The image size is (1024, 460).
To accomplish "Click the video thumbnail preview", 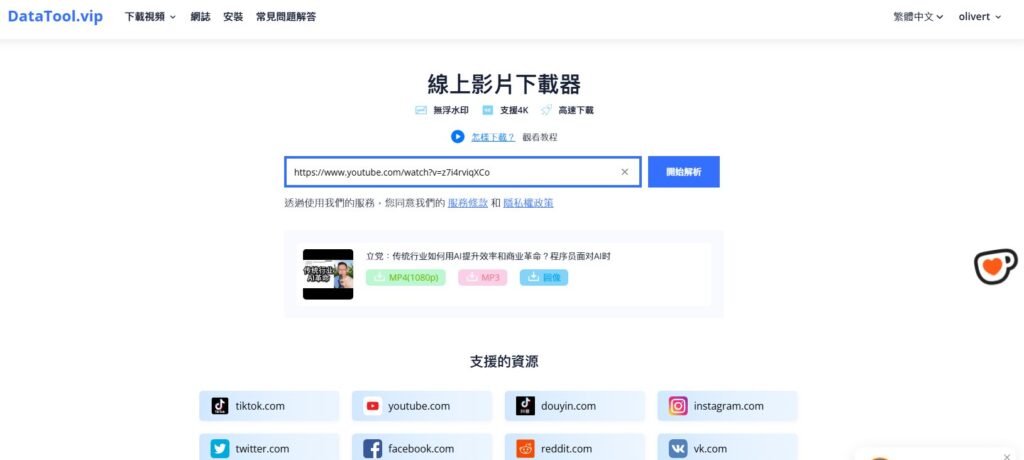I will [328, 274].
